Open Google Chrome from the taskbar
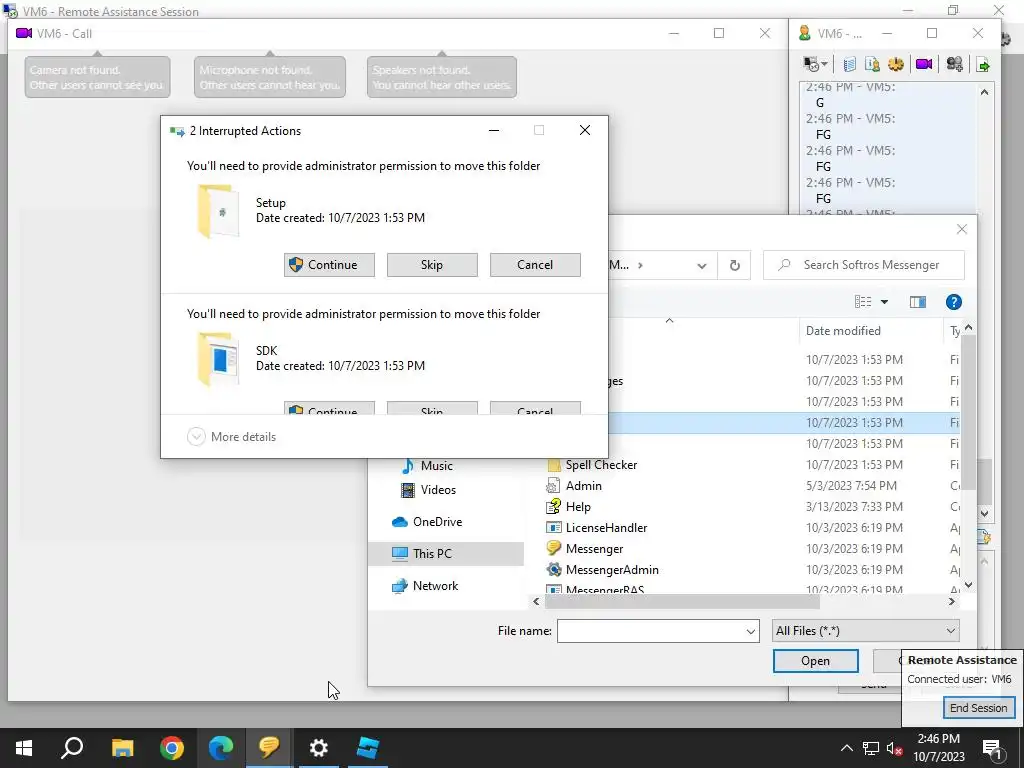 172,748
